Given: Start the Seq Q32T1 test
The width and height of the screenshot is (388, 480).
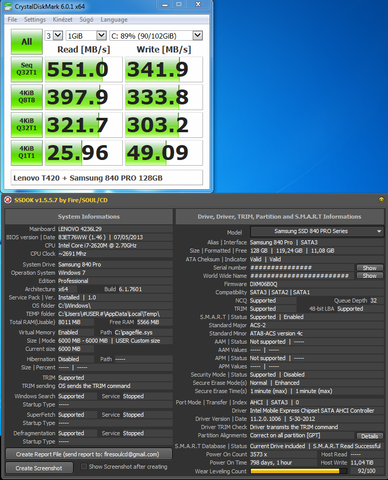Looking at the screenshot, I should (27, 69).
